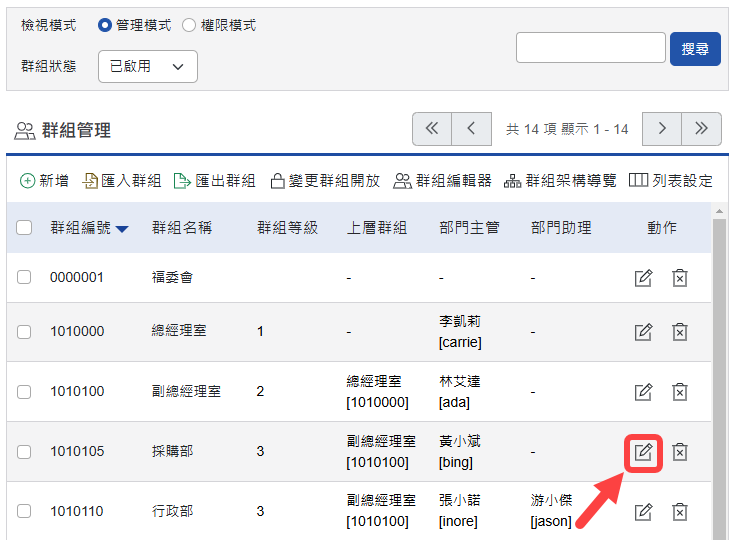The height and width of the screenshot is (540, 735).
Task: Tick the checkbox for group 1010000
Action: pos(24,331)
